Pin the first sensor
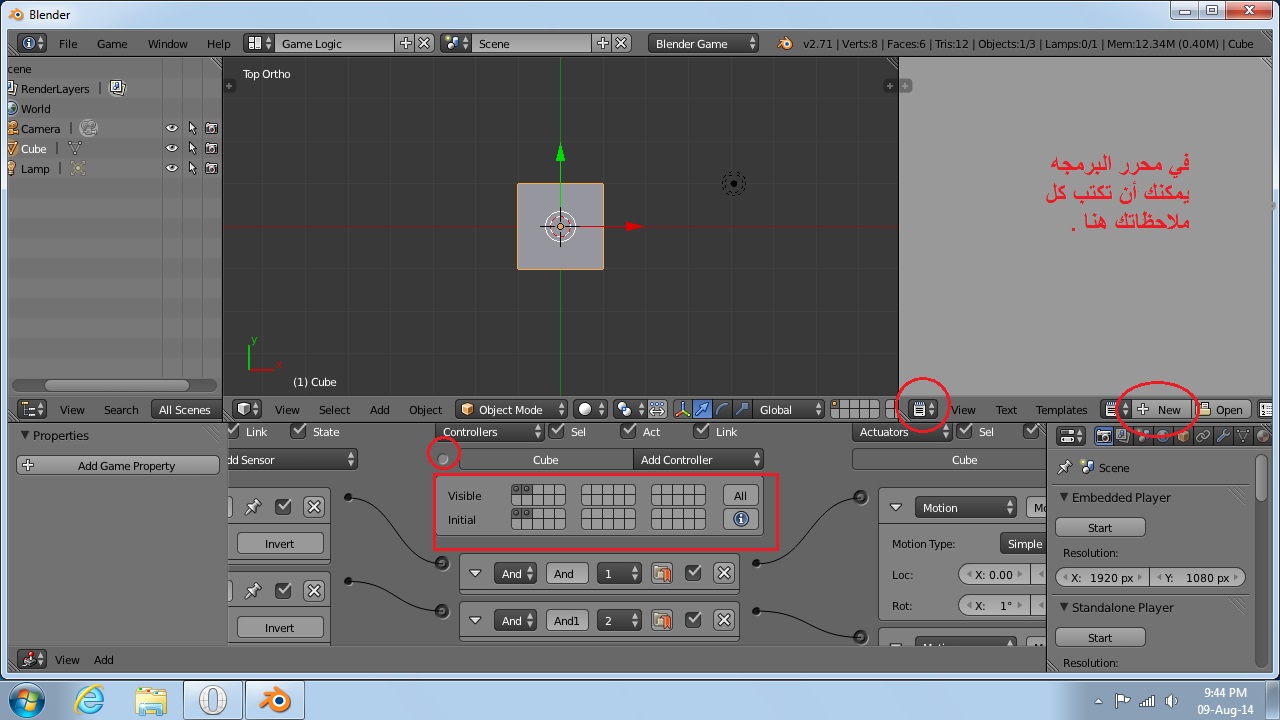Screen dimensions: 1280x720 pyautogui.click(x=253, y=507)
